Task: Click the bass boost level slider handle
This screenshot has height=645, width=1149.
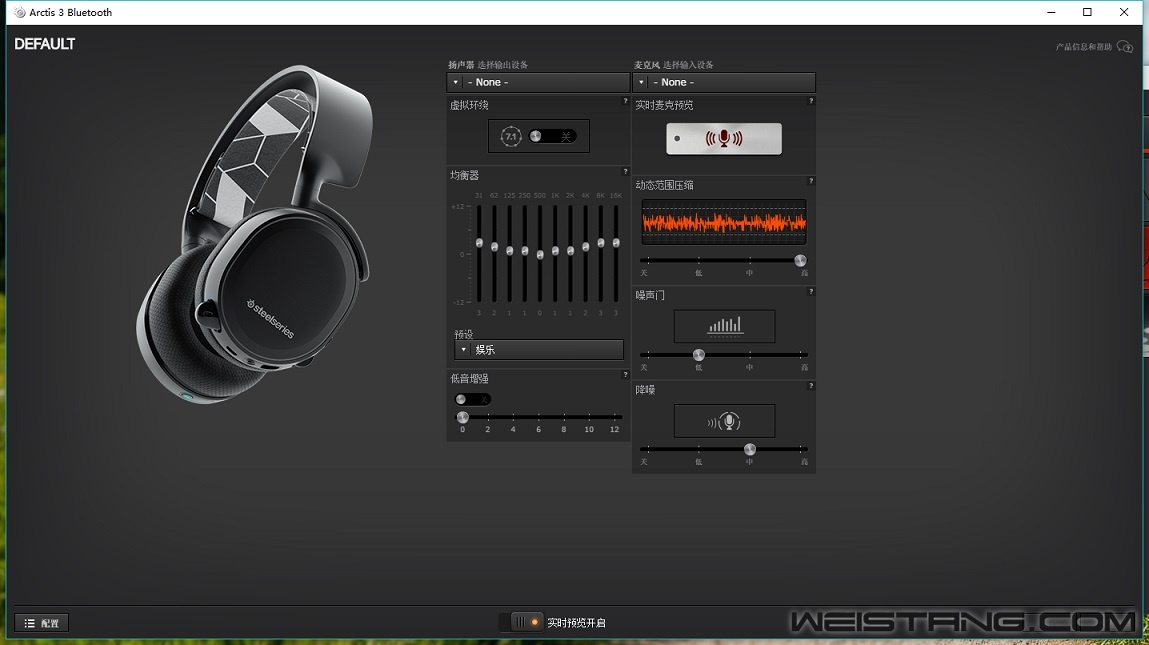Action: [x=462, y=417]
